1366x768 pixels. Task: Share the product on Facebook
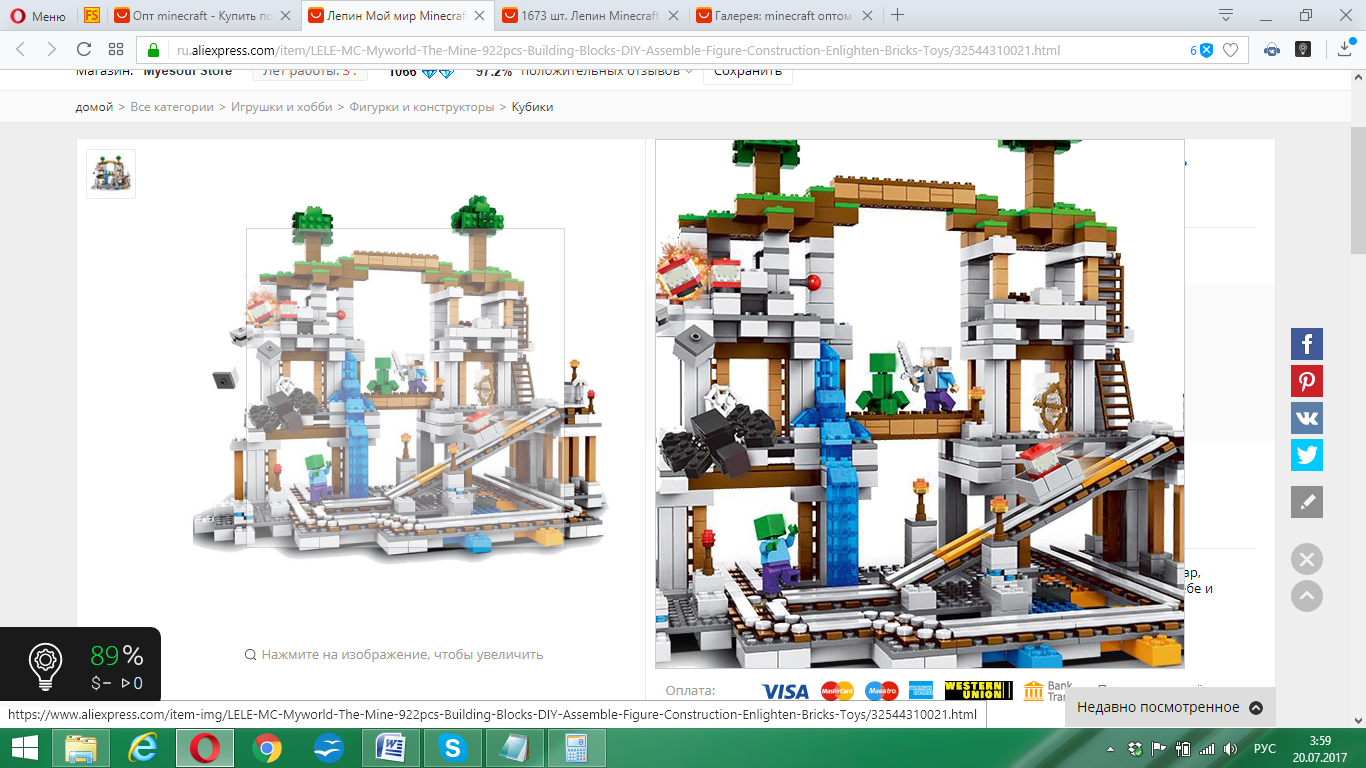pyautogui.click(x=1307, y=344)
